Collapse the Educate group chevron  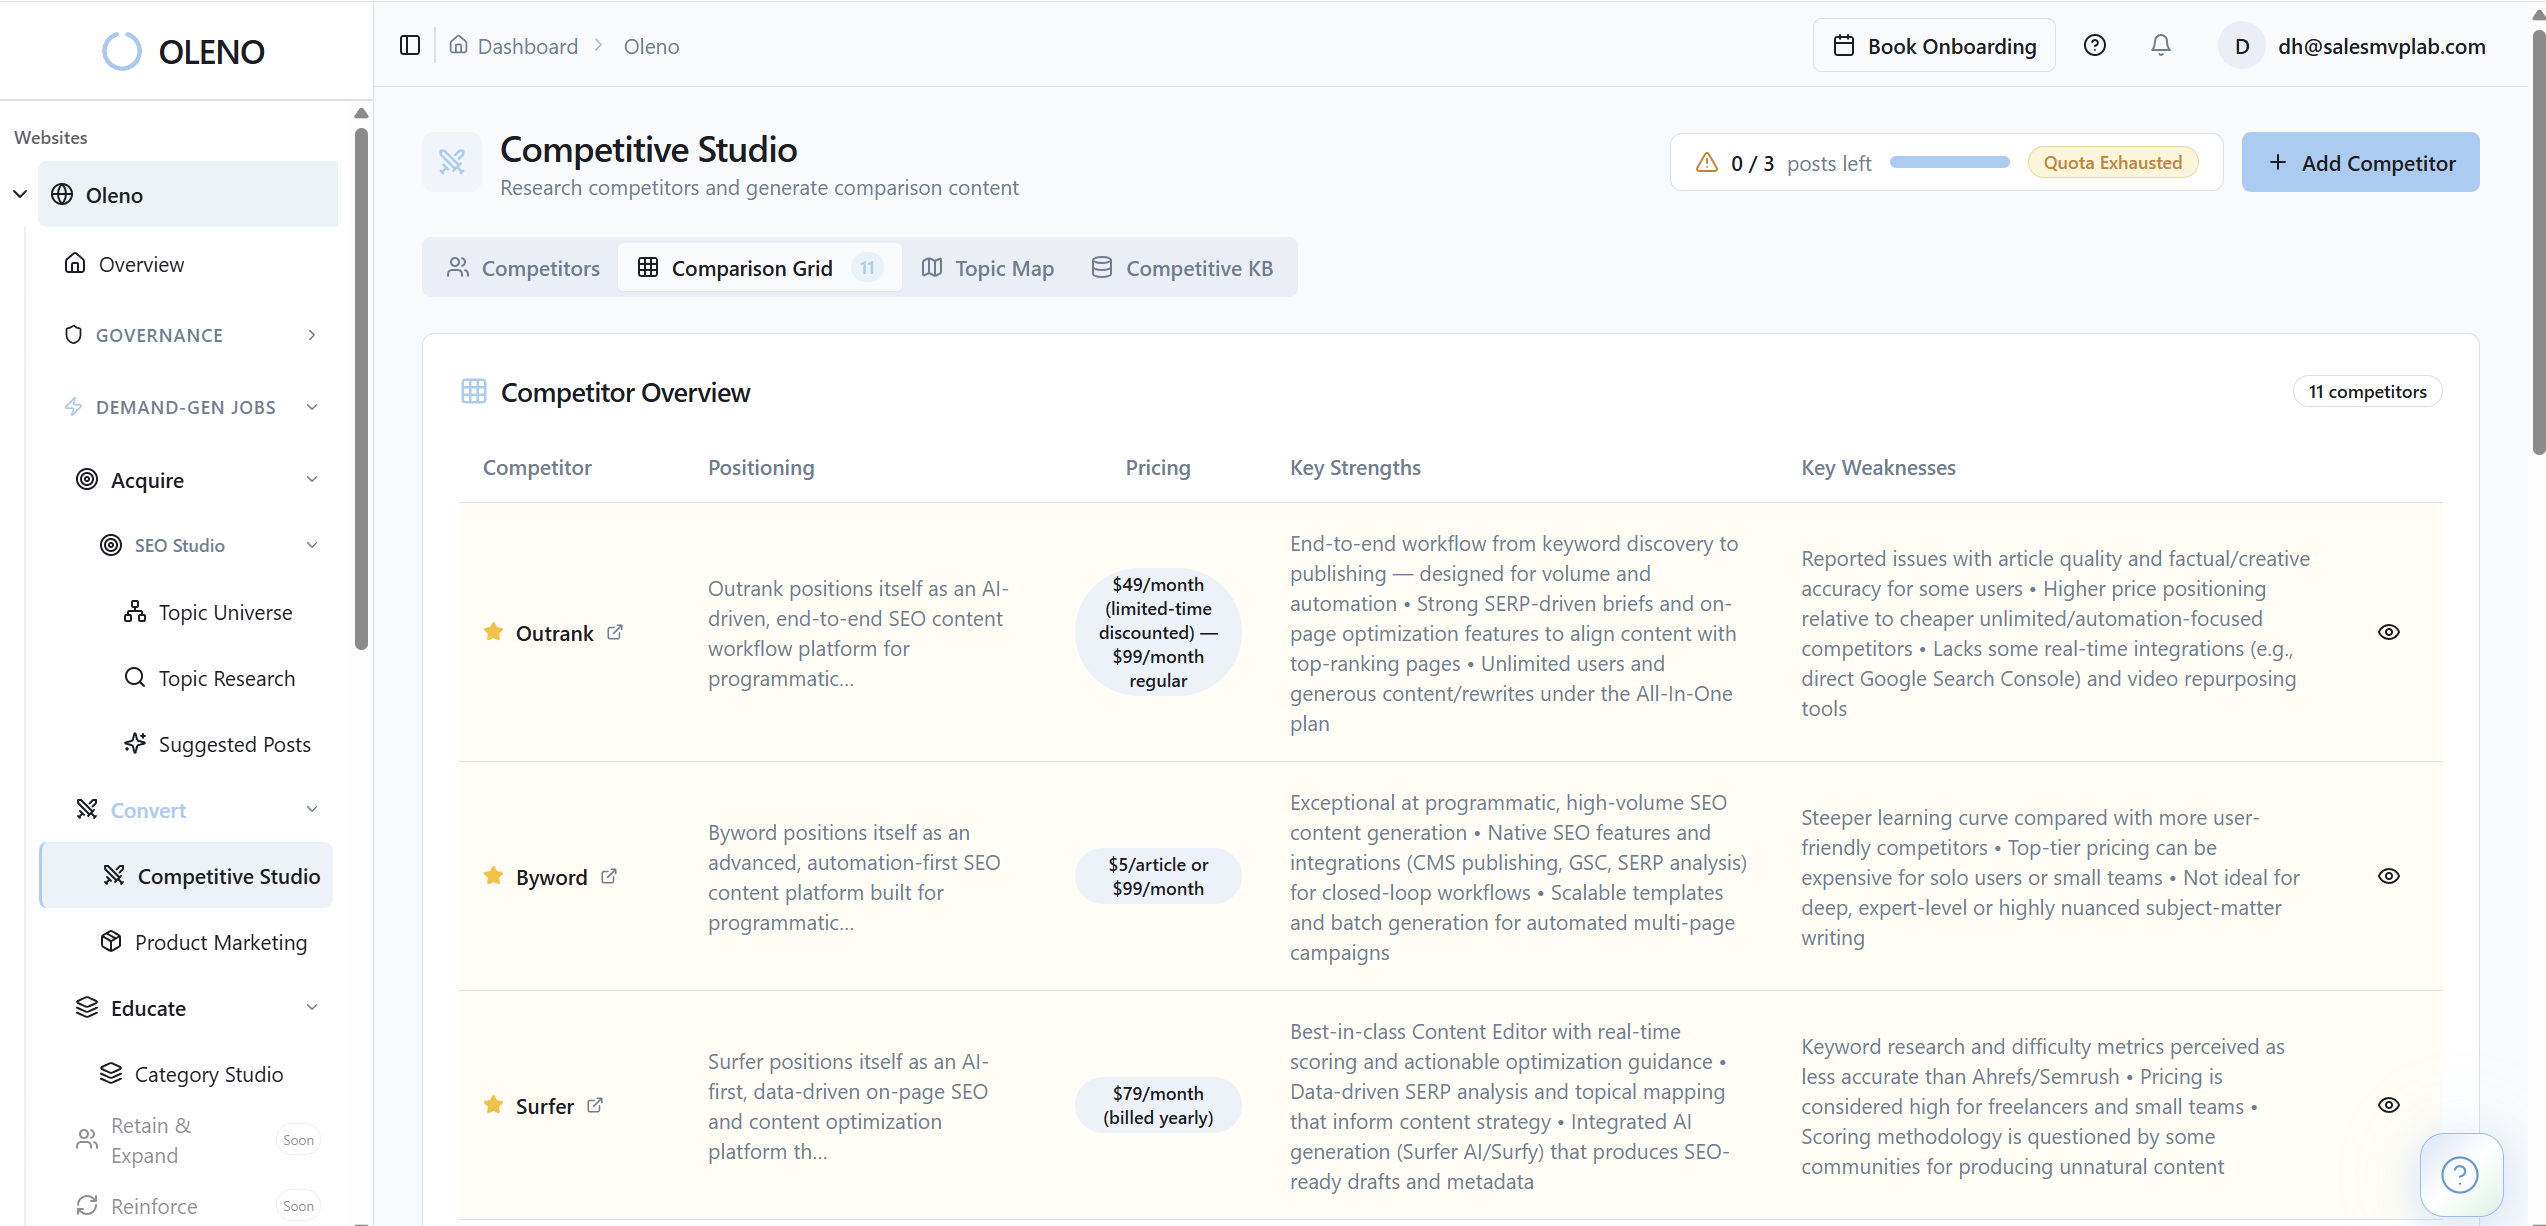coord(312,1007)
